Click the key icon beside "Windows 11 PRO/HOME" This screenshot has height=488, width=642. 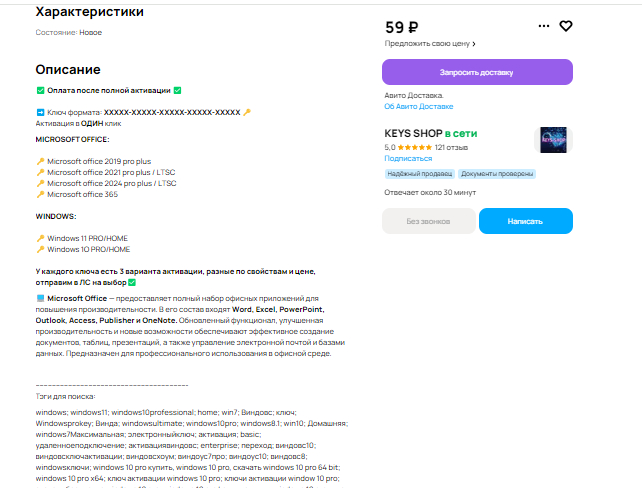(41, 238)
